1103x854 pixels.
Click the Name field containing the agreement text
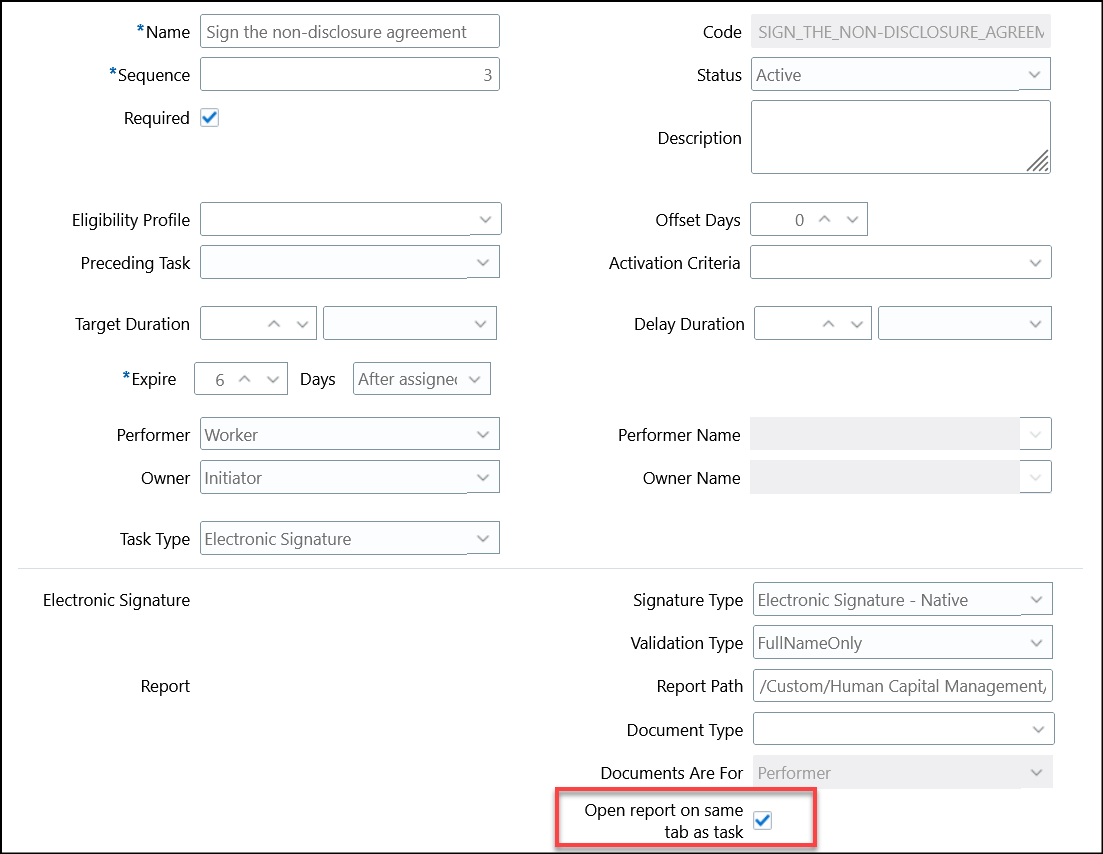350,31
